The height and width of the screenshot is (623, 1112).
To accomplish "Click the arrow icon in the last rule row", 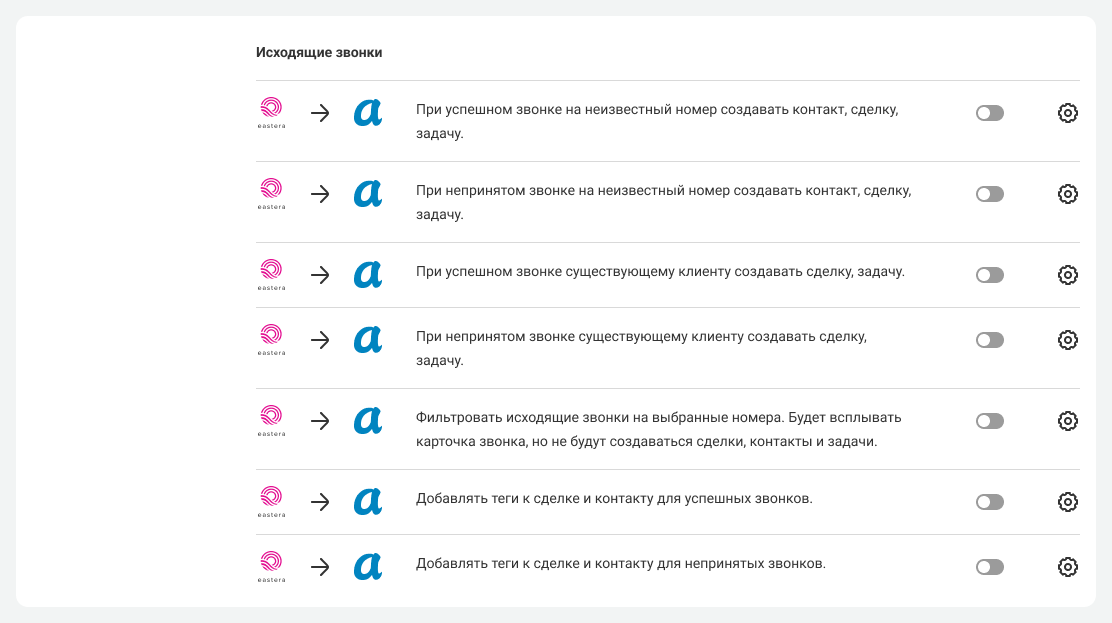I will click(x=320, y=567).
